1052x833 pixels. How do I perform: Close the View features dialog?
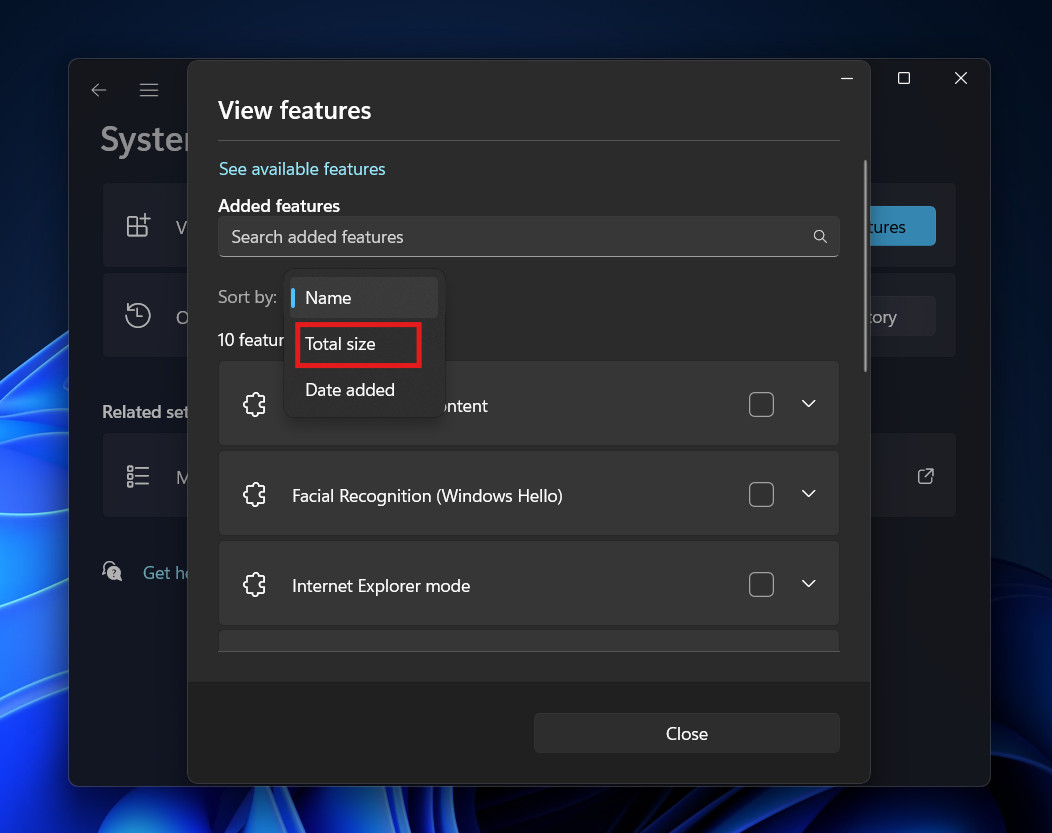(x=686, y=733)
